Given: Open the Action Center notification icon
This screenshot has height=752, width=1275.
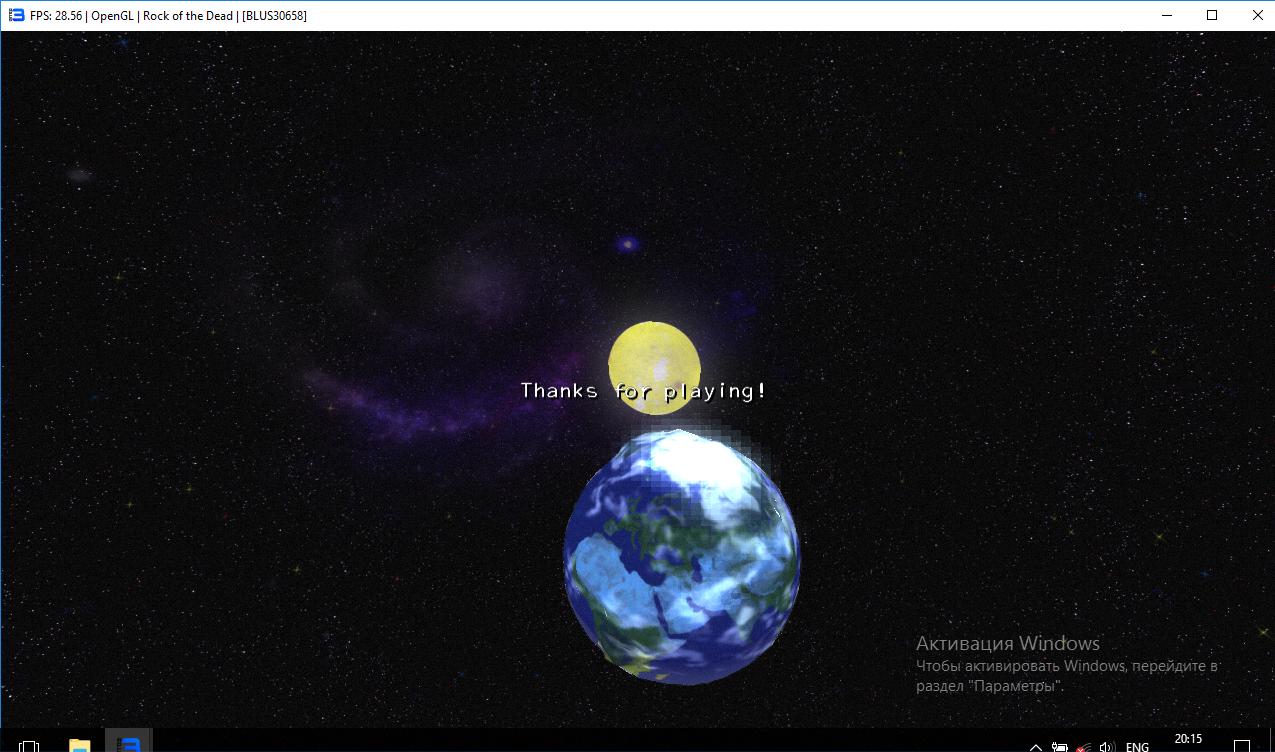Looking at the screenshot, I should (x=1243, y=746).
